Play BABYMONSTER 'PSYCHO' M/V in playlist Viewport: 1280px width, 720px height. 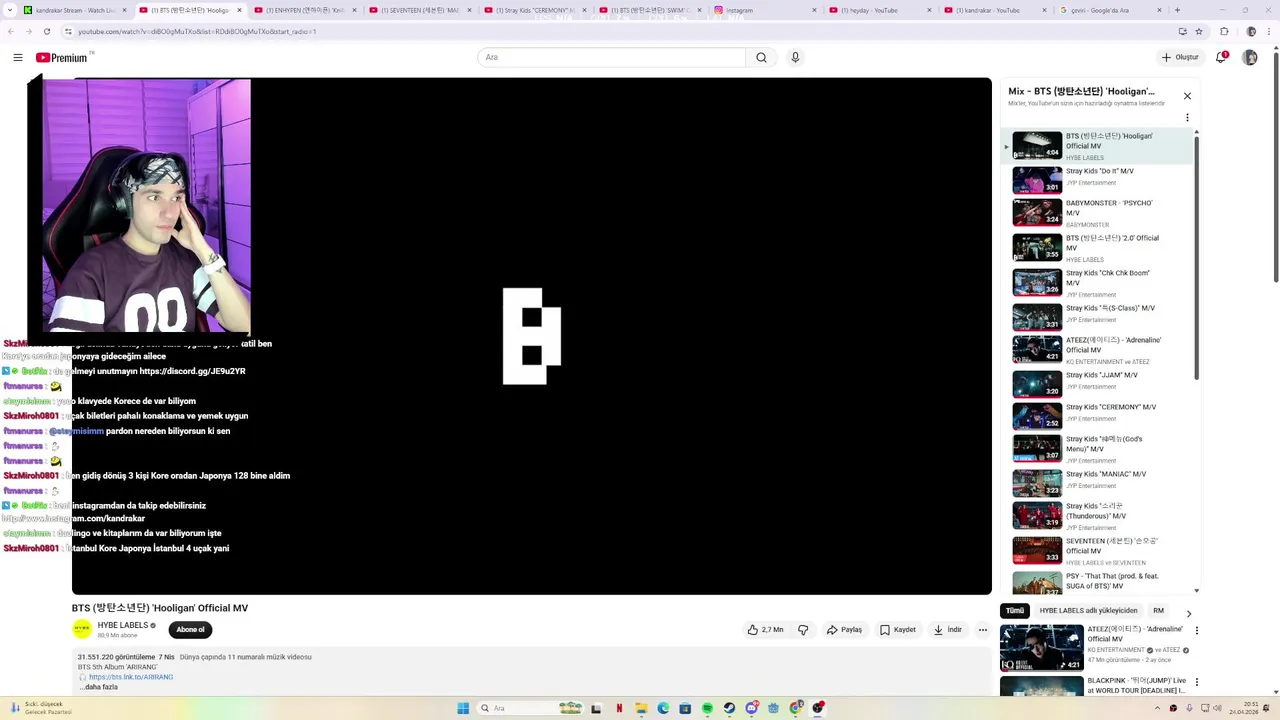pos(1098,213)
